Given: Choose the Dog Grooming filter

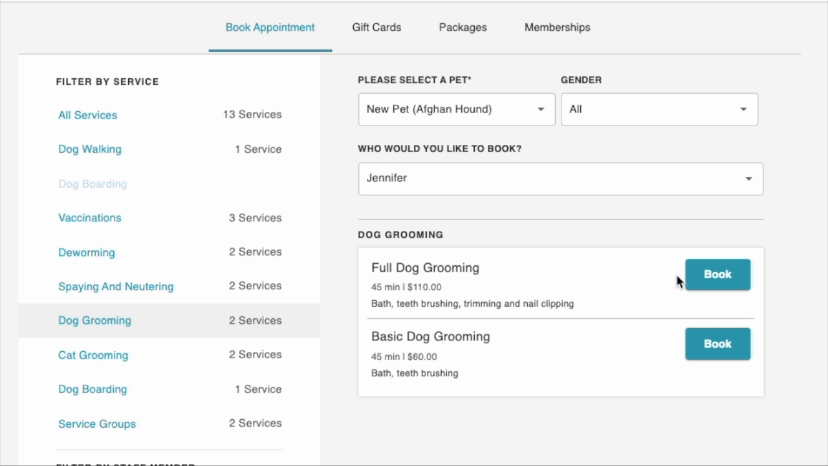Looking at the screenshot, I should [95, 321].
